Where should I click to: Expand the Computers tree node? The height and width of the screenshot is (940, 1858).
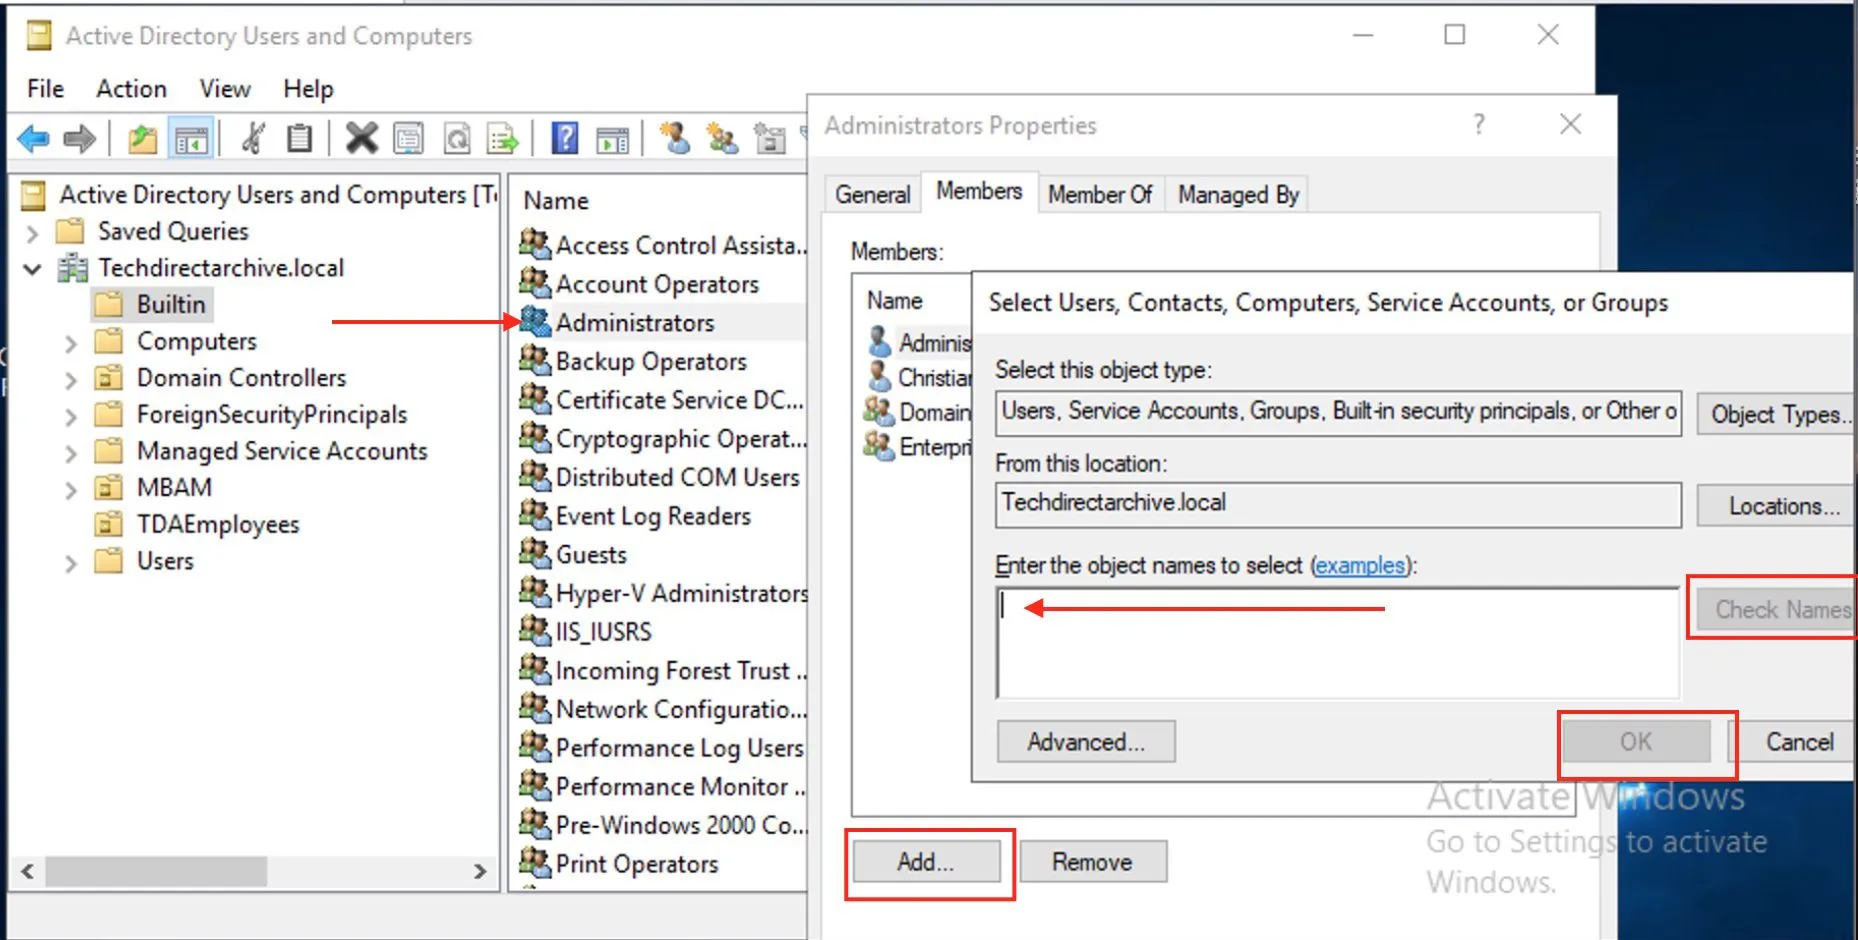coord(70,343)
